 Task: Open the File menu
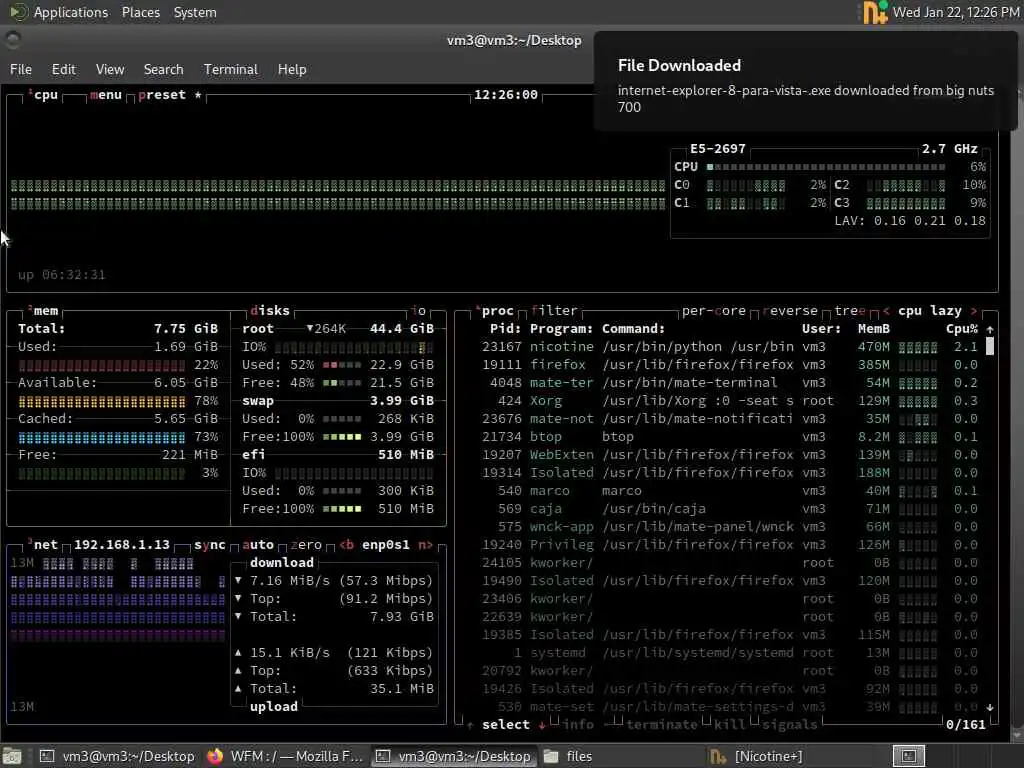[21, 69]
